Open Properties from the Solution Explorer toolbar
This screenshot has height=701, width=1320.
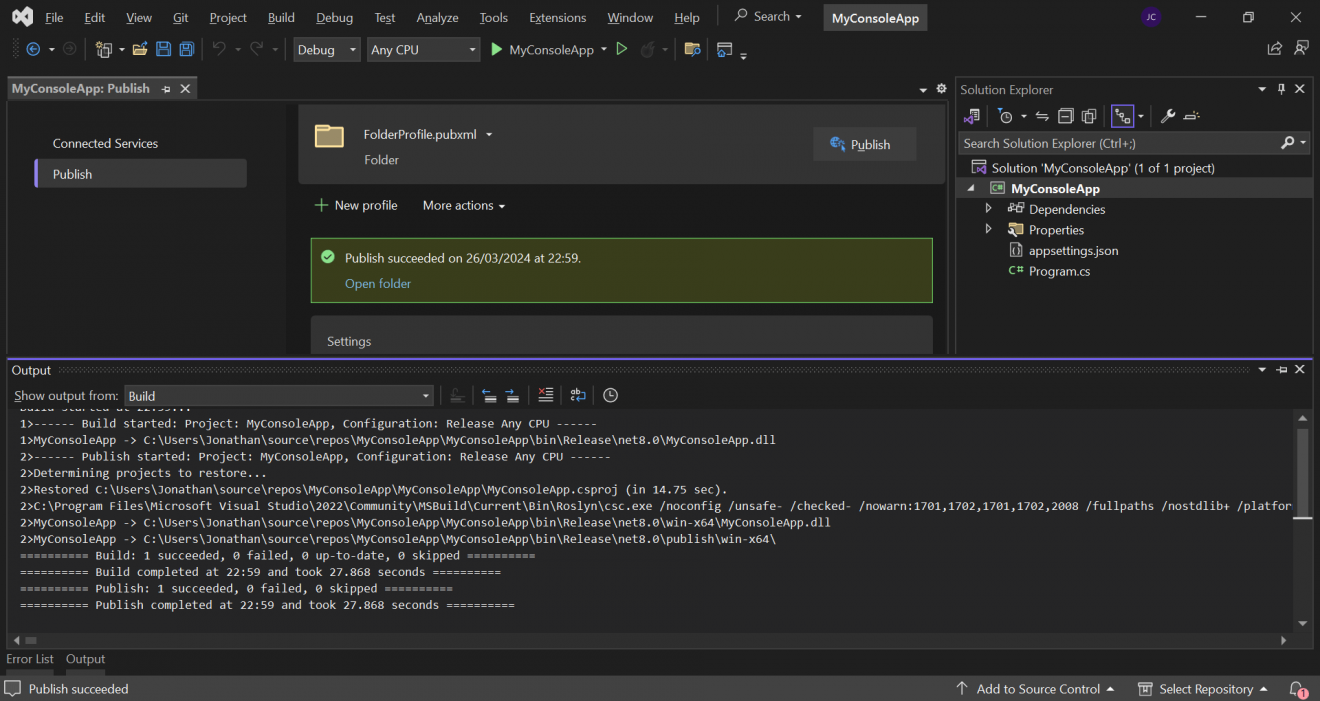point(1167,116)
